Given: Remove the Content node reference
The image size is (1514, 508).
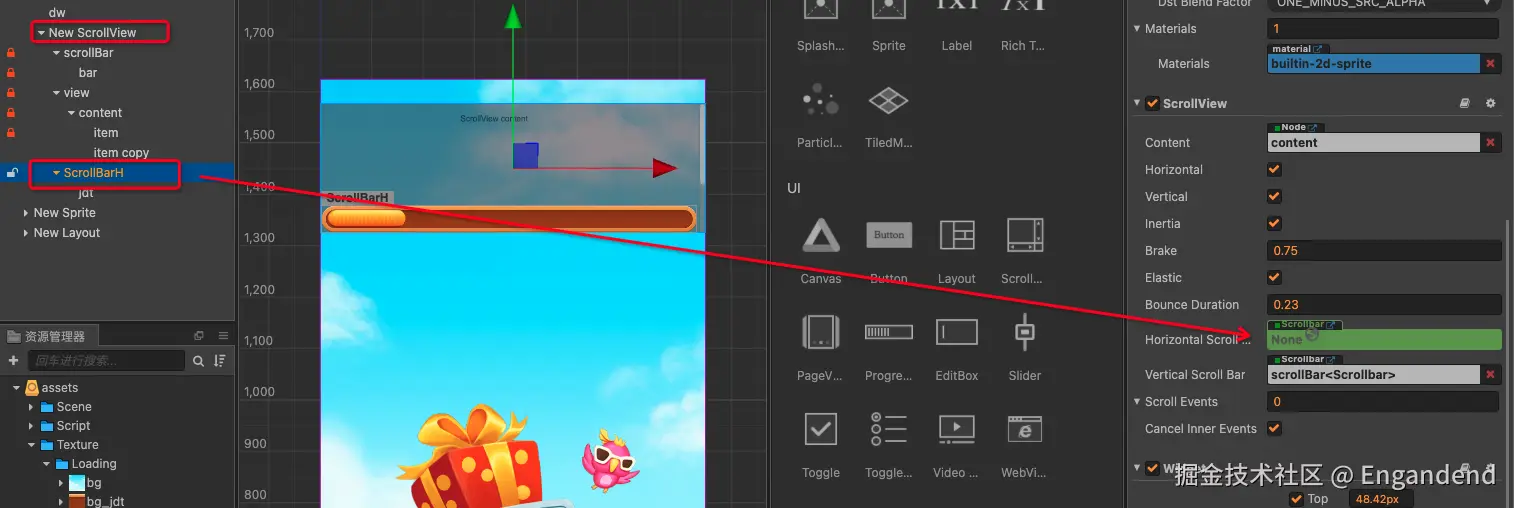Looking at the screenshot, I should [x=1490, y=143].
